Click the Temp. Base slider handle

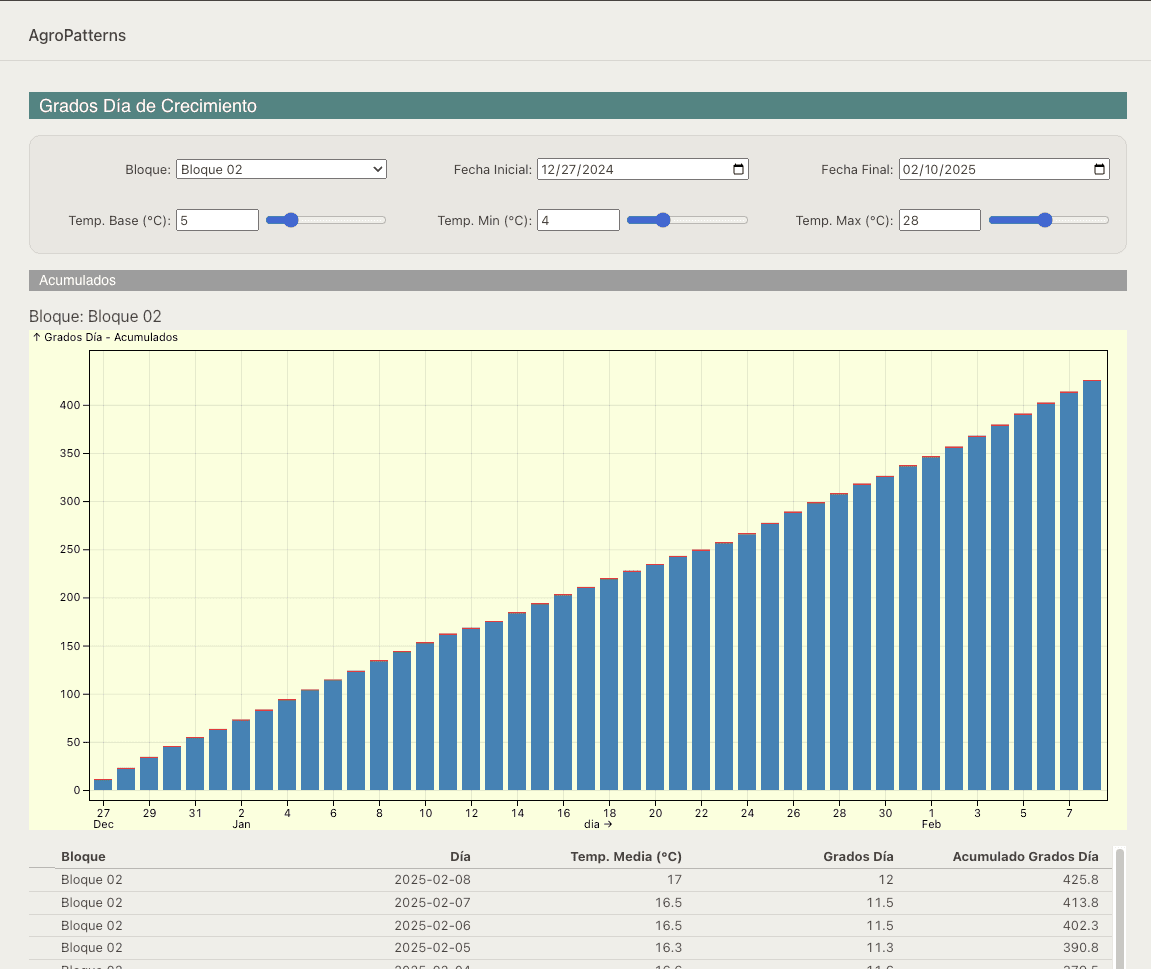tap(290, 220)
